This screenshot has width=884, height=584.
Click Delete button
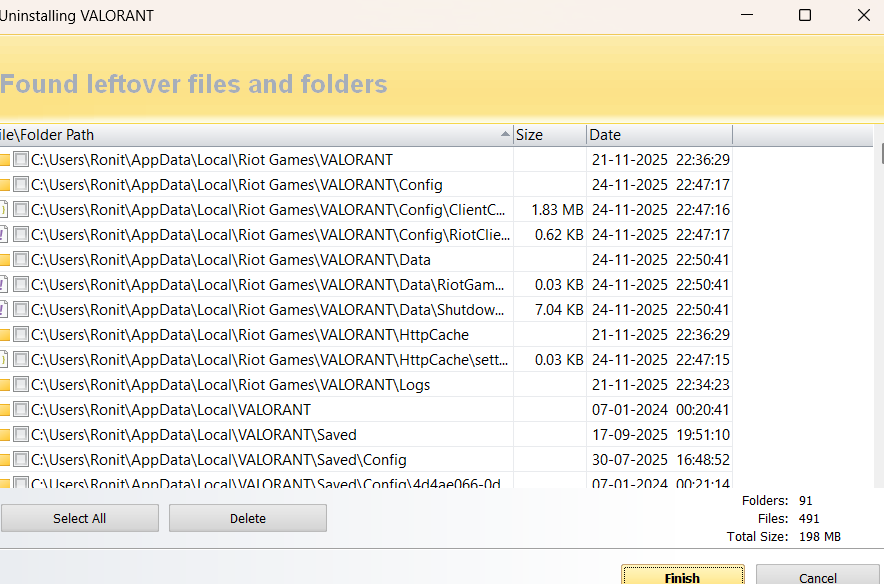247,518
